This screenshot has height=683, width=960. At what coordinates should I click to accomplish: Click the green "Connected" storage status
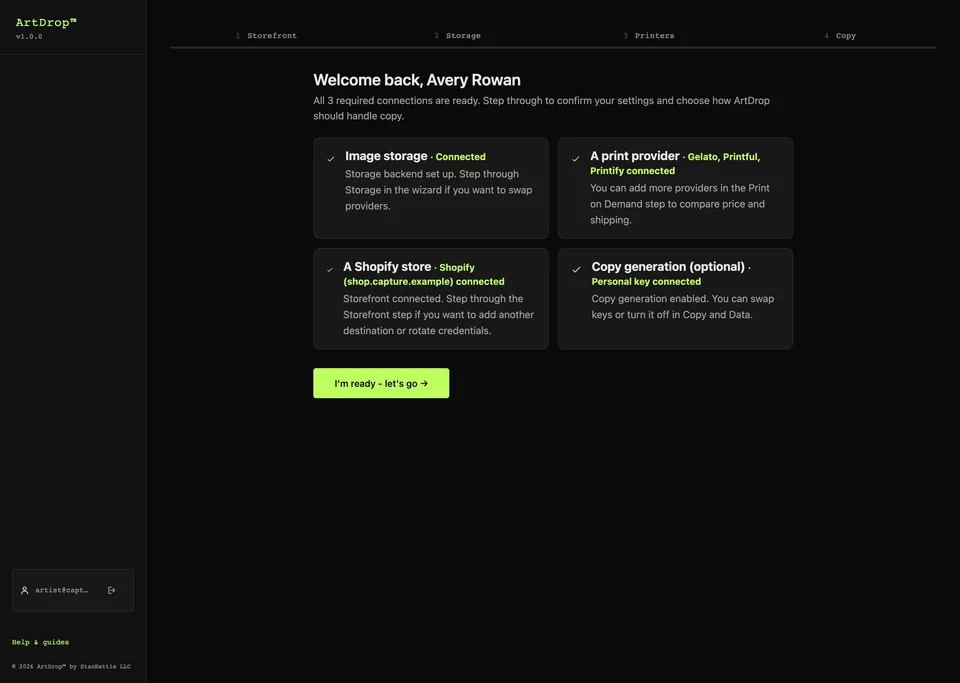460,157
